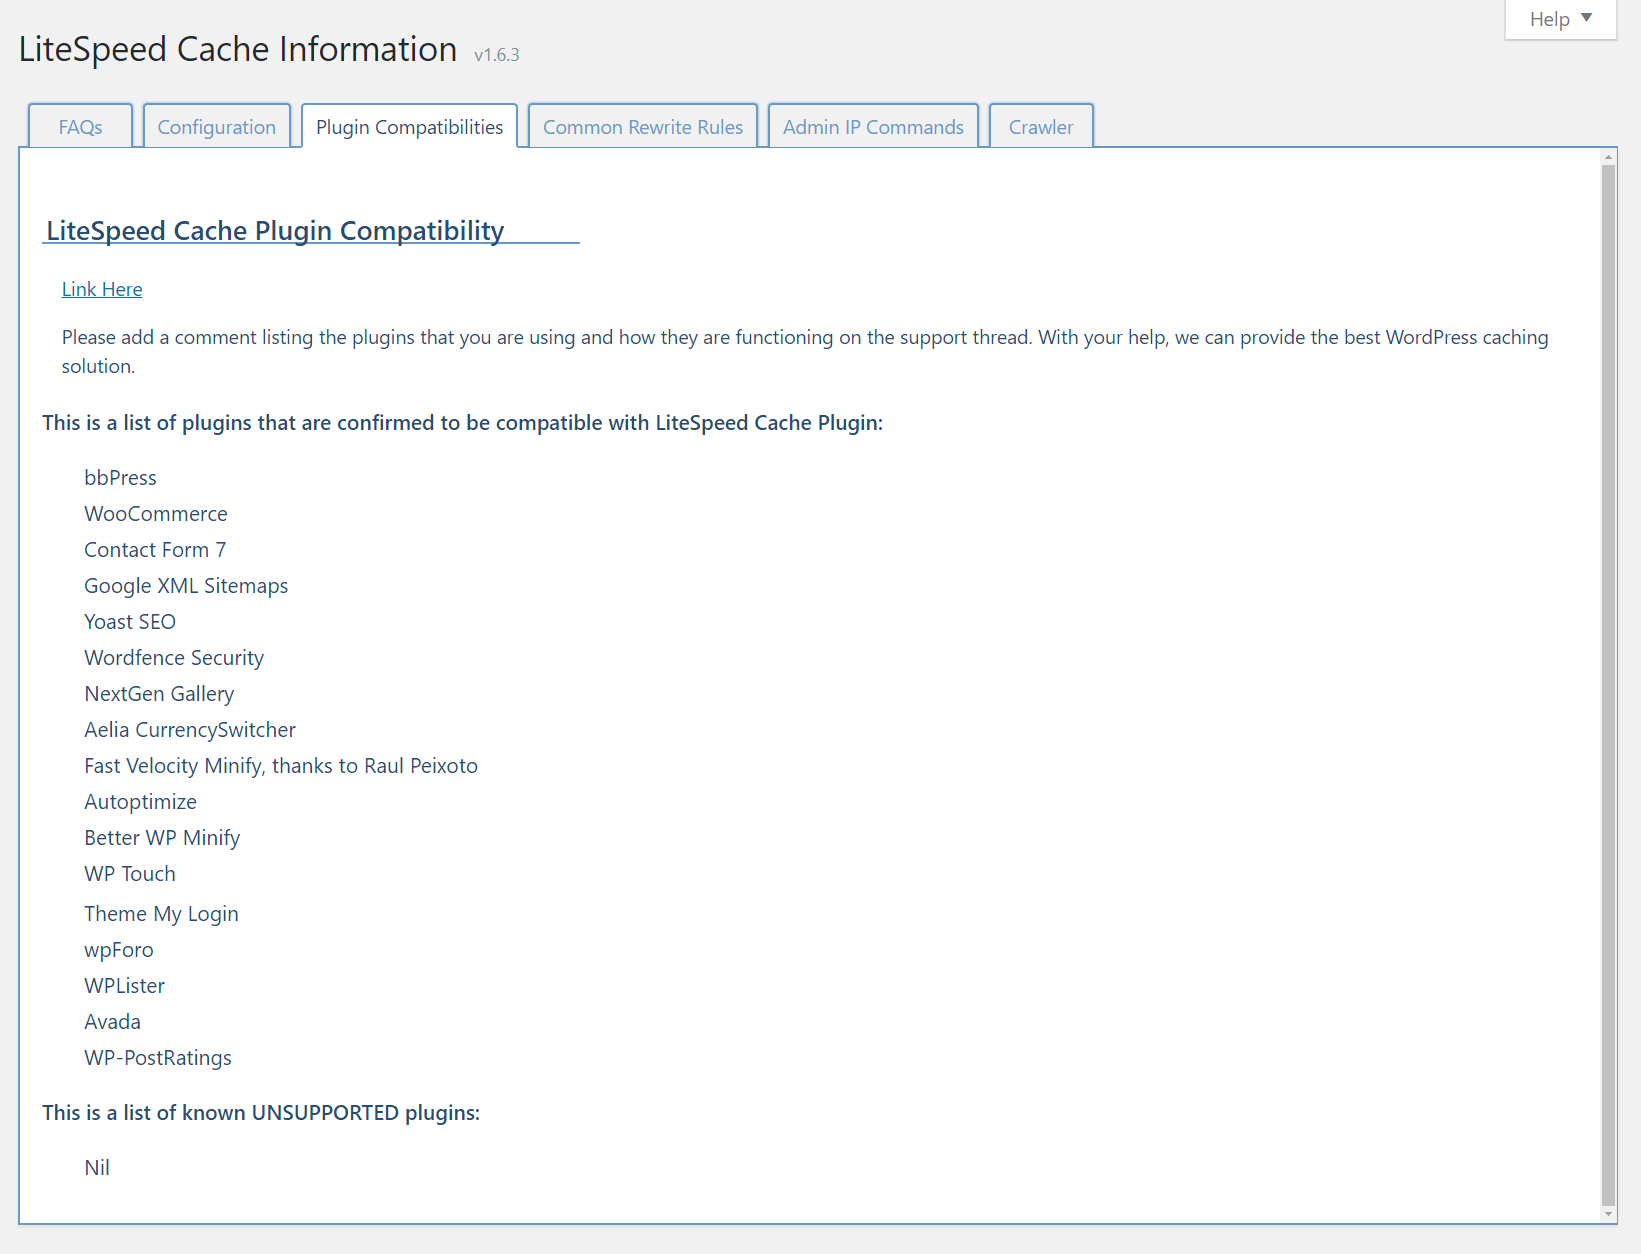Click the WP-PostRatings entry
Screen dimensions: 1641x1254
(158, 1058)
